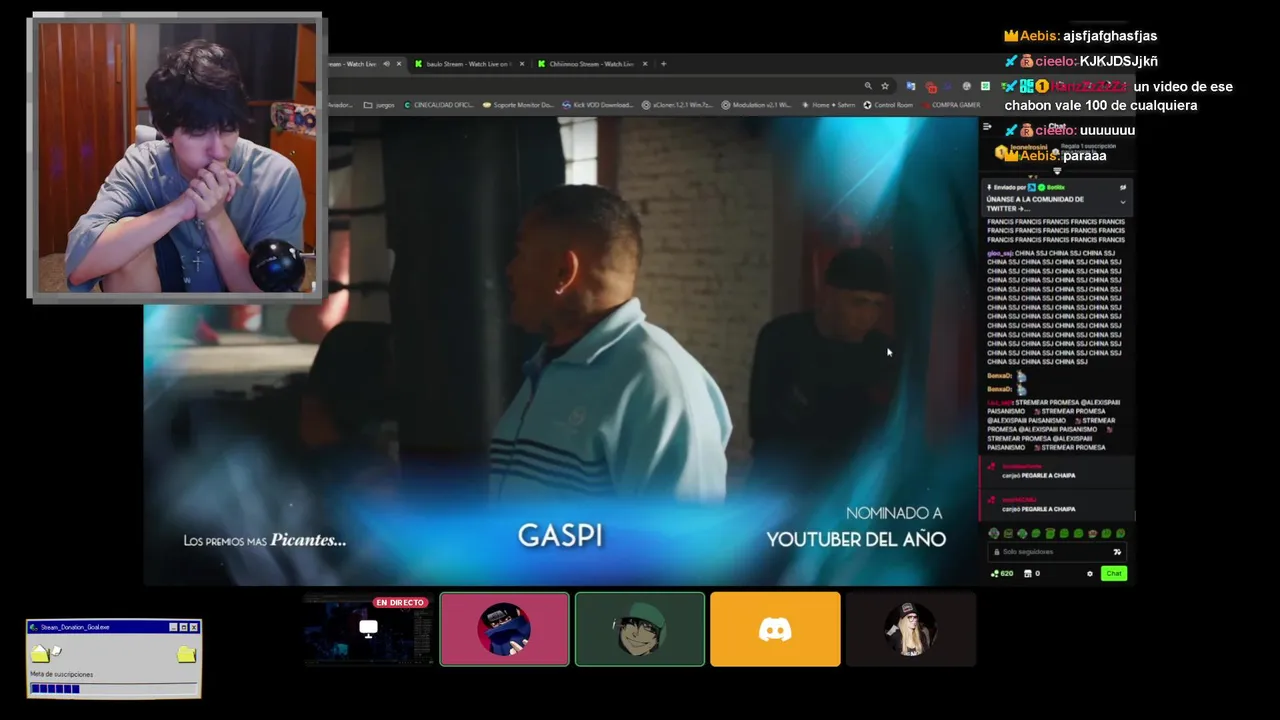The height and width of the screenshot is (720, 1280).
Task: Send message with green Chat button
Action: click(1114, 573)
